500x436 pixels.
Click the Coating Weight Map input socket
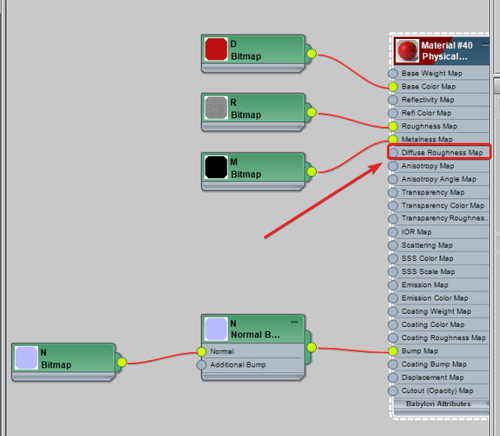(x=393, y=311)
